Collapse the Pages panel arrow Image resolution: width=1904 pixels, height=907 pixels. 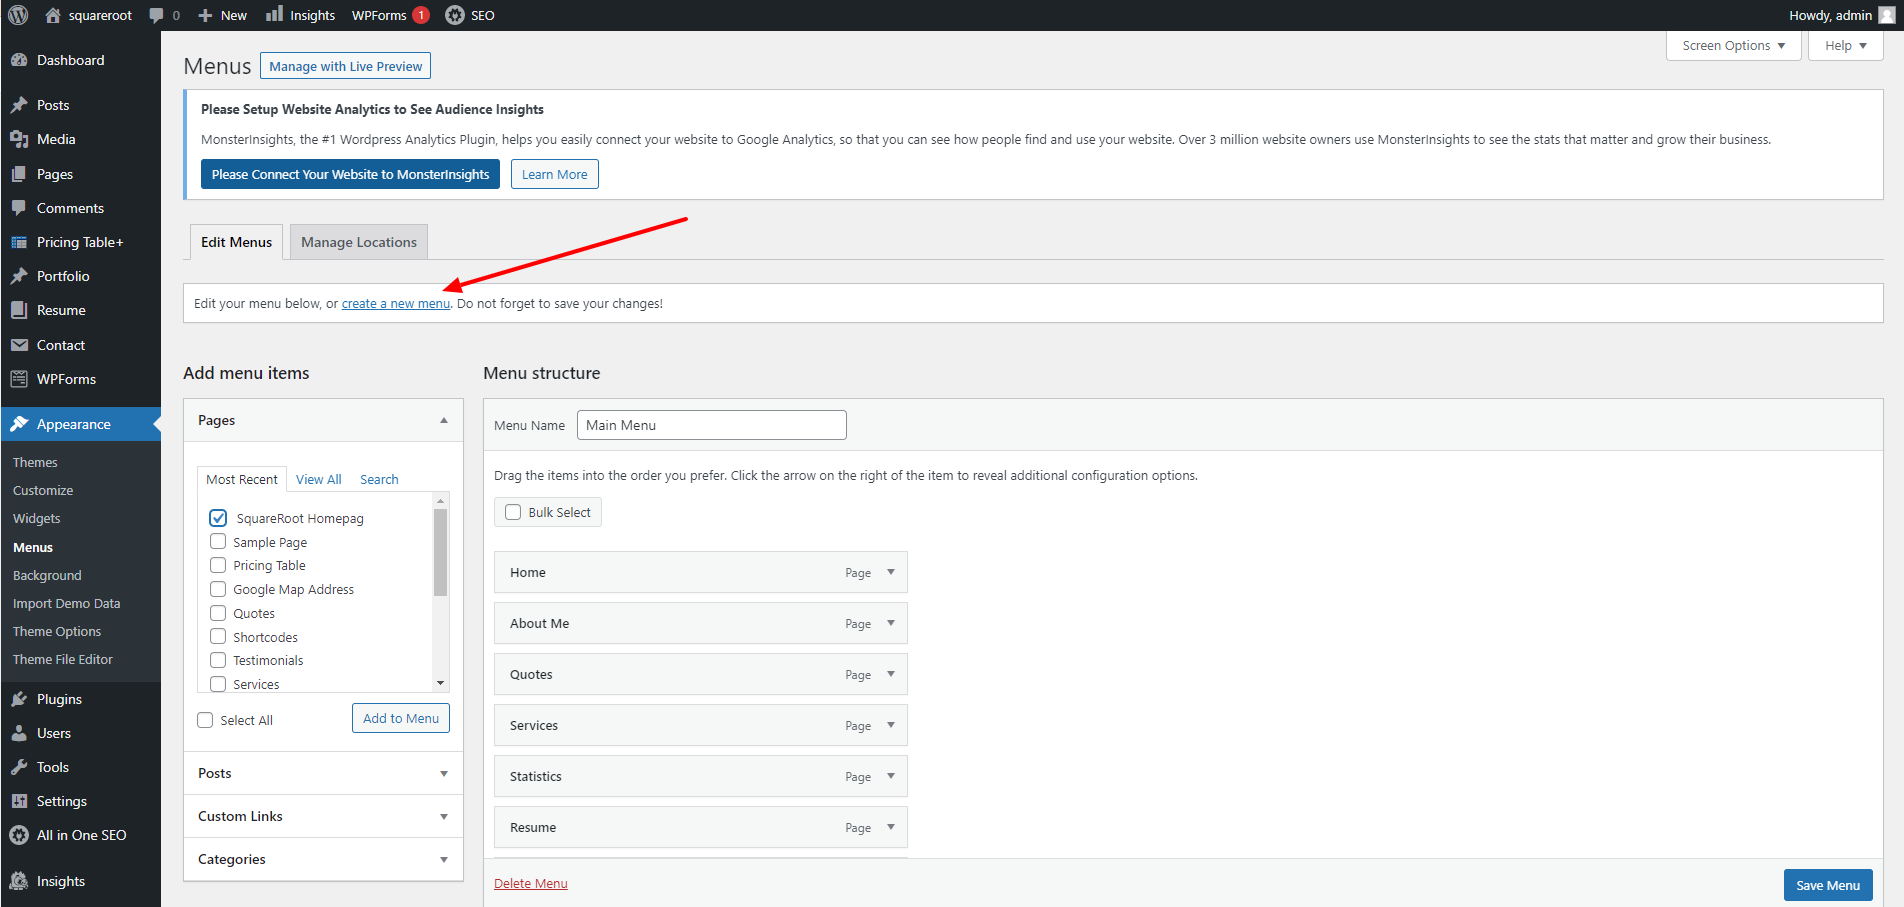pos(444,421)
